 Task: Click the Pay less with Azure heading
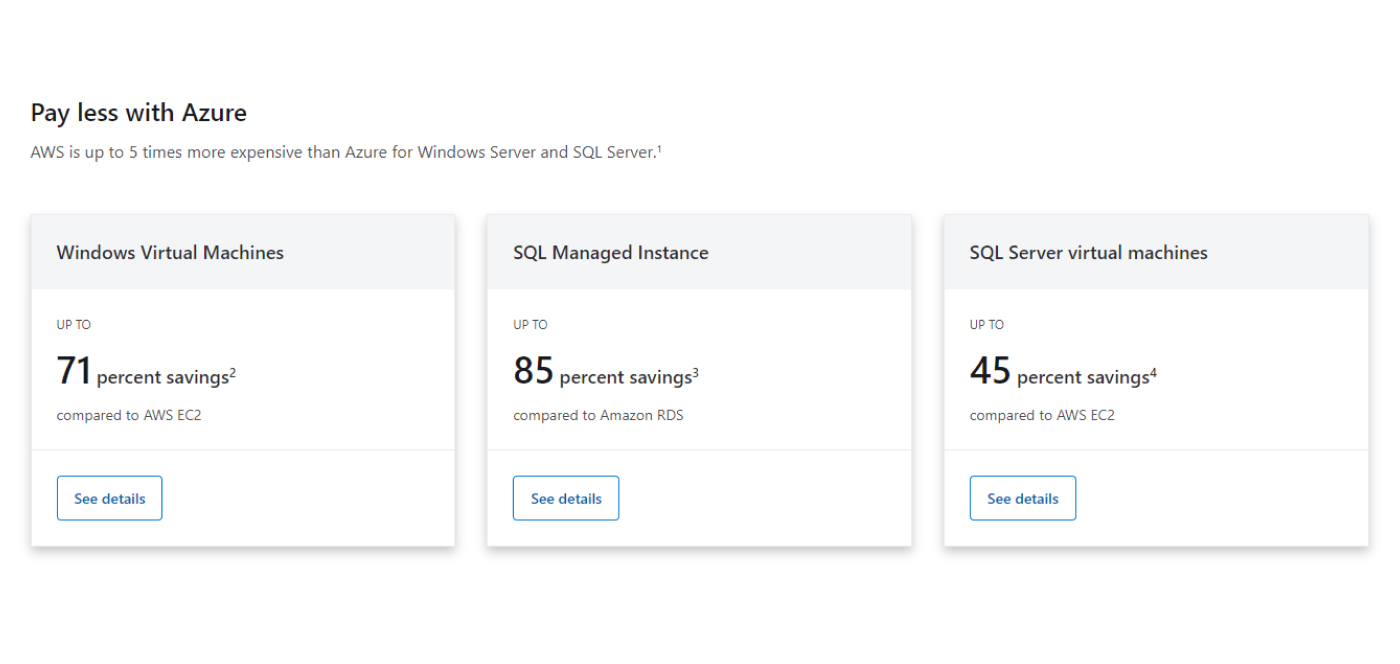click(x=138, y=112)
